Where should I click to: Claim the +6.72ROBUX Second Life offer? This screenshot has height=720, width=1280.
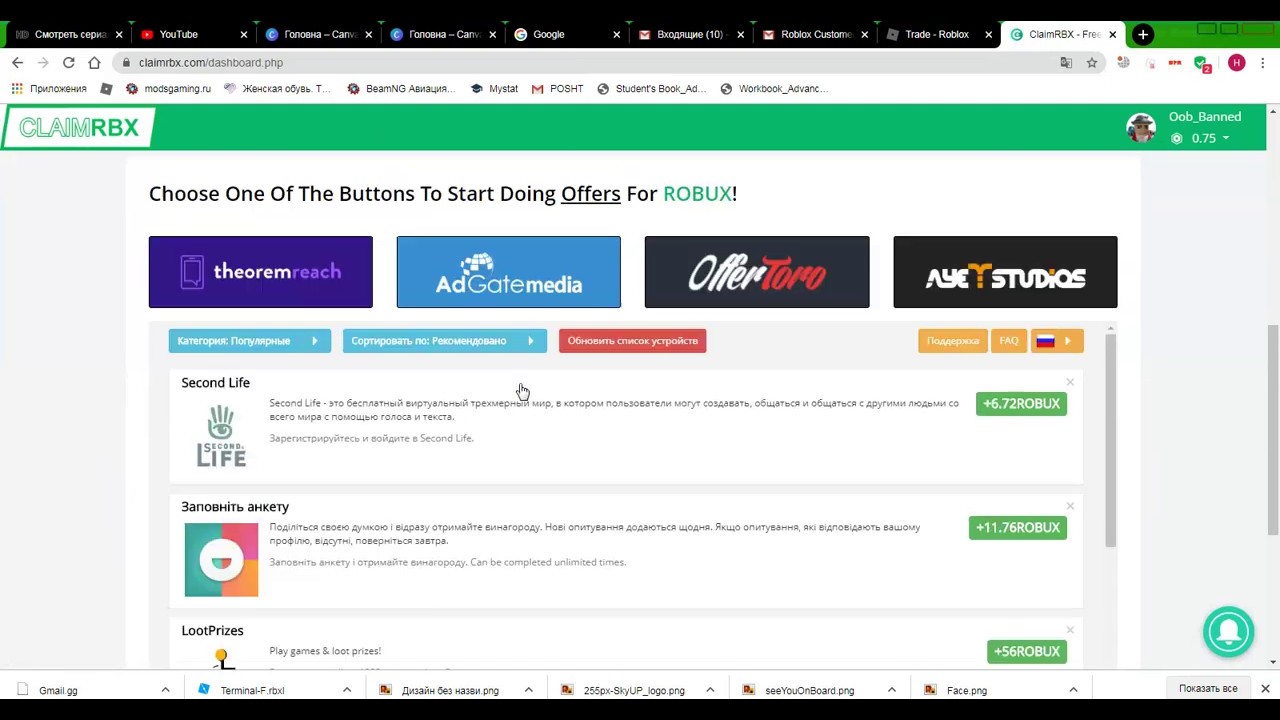[x=1021, y=403]
